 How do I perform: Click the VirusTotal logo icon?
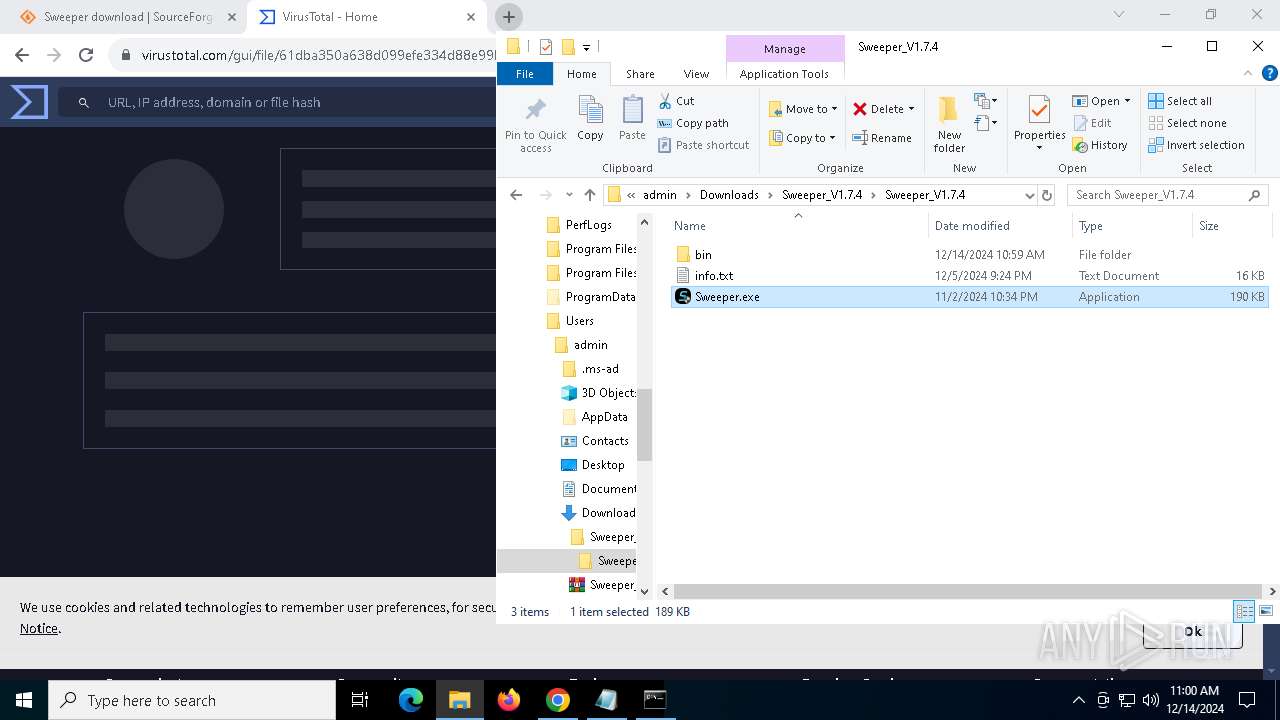point(29,102)
